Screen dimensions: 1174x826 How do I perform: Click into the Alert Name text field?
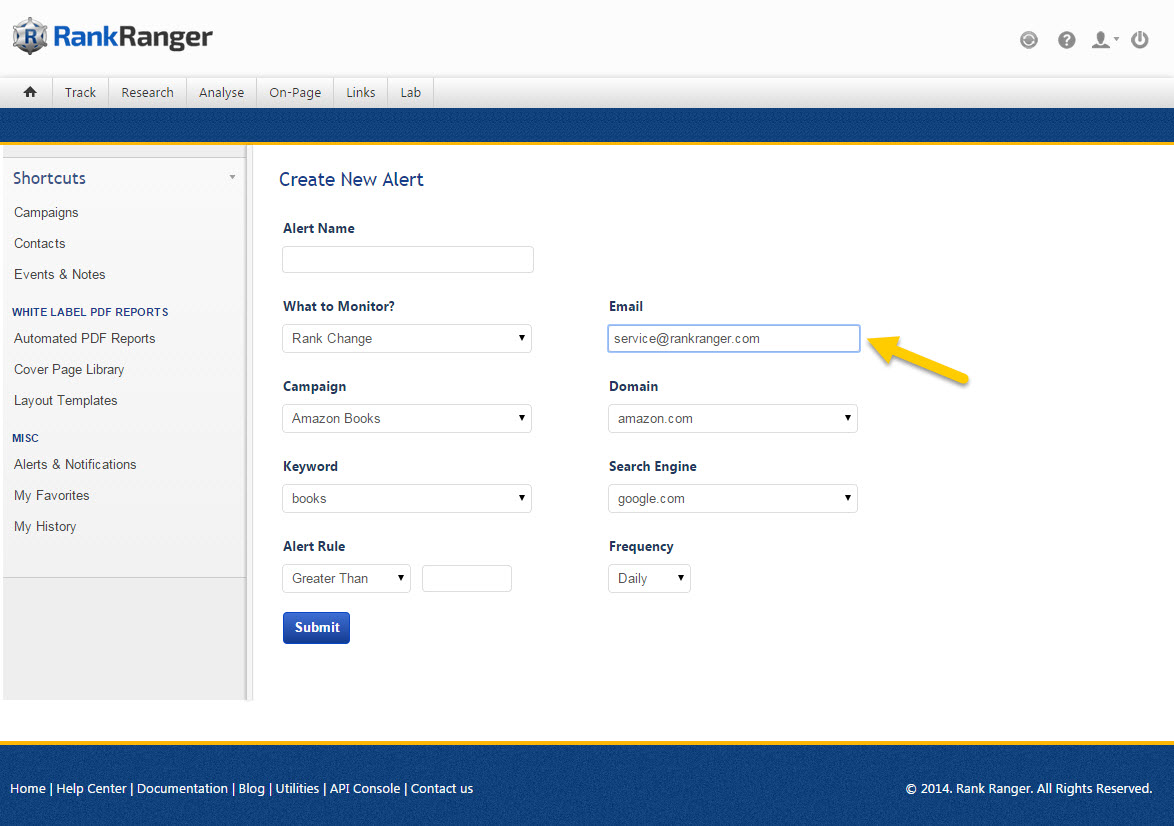407,260
